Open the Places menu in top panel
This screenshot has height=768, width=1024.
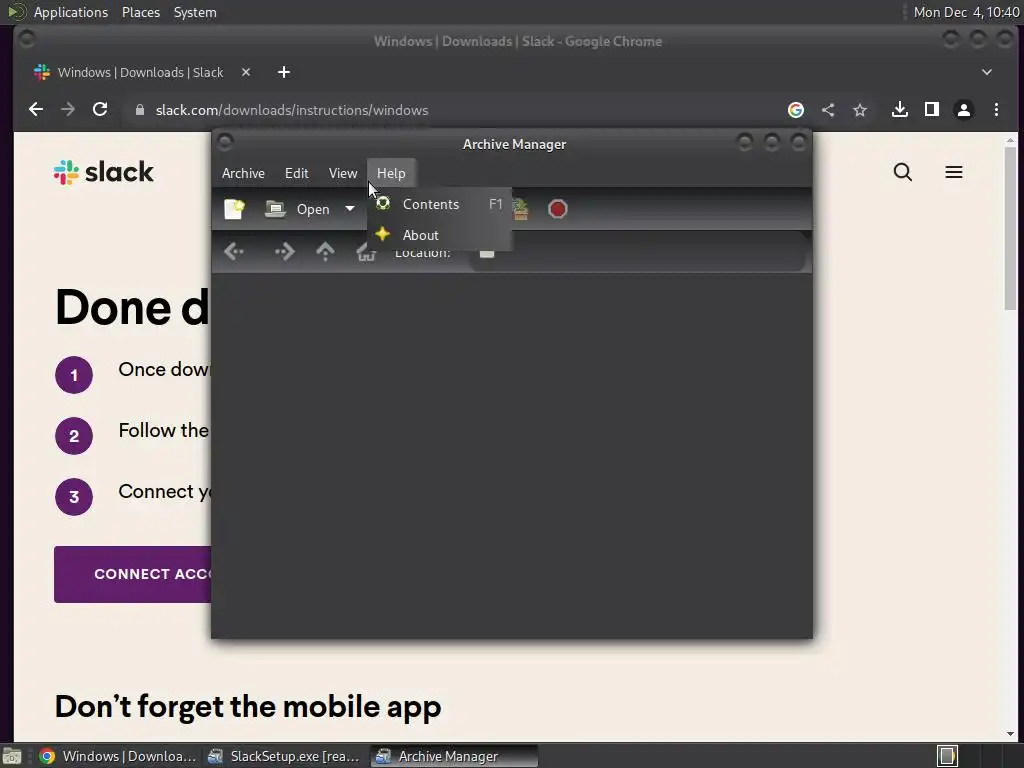pyautogui.click(x=140, y=12)
